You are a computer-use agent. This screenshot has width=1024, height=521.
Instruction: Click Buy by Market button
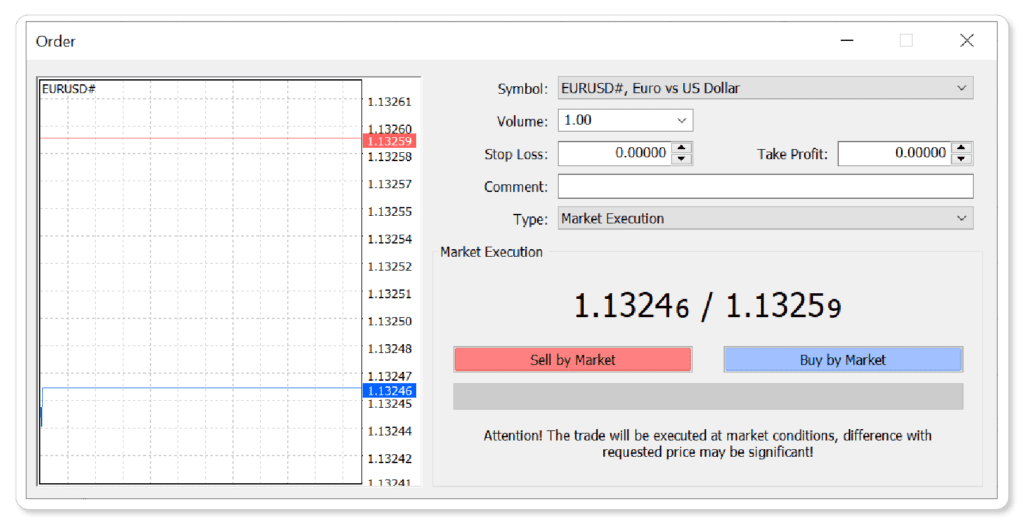pyautogui.click(x=843, y=360)
